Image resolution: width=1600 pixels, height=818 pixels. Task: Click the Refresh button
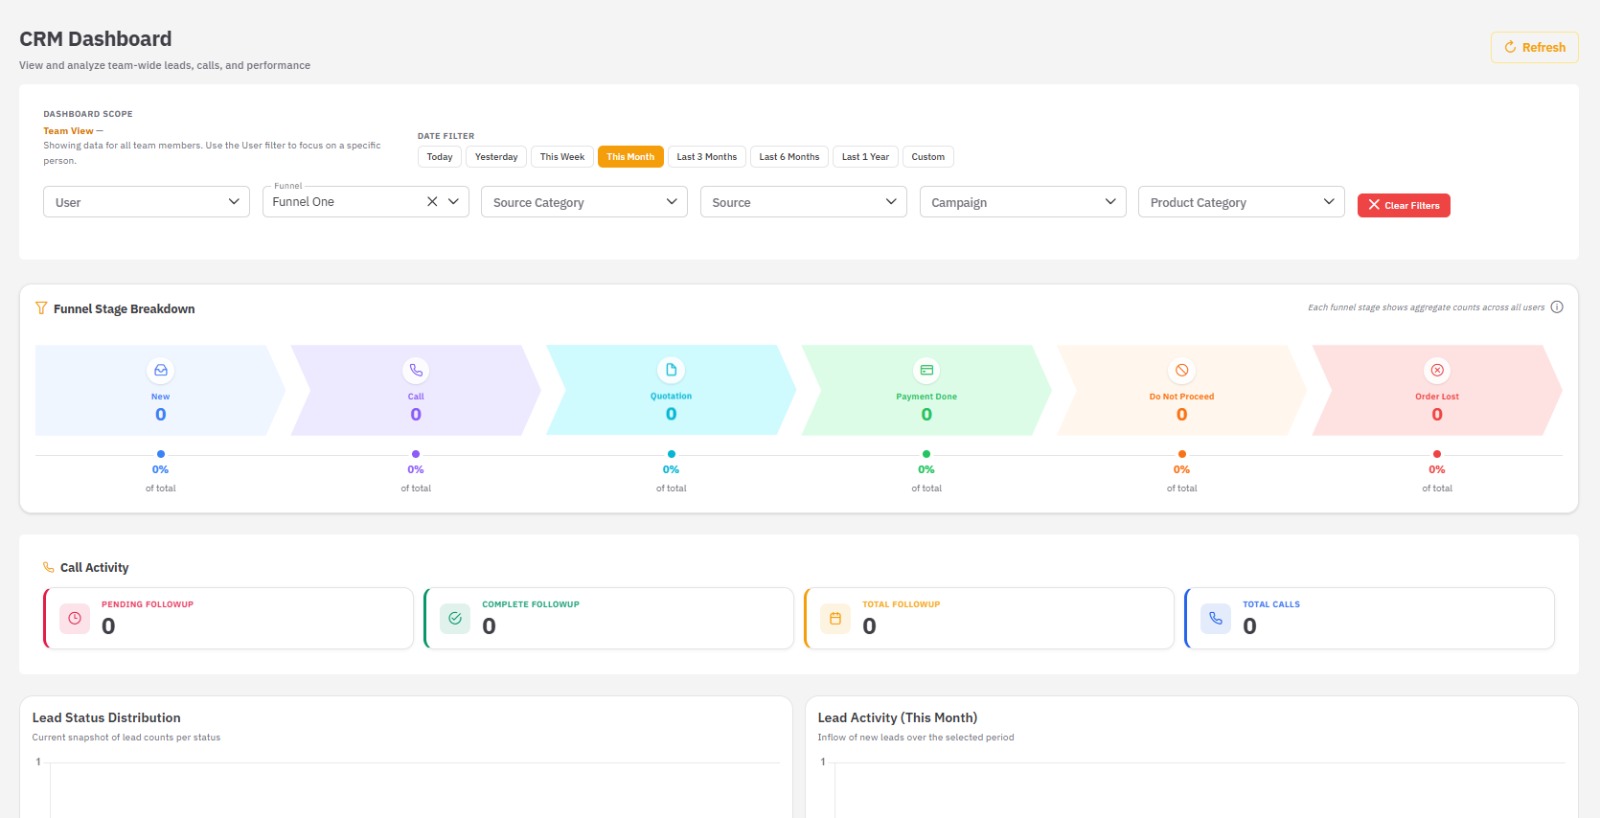tap(1534, 47)
